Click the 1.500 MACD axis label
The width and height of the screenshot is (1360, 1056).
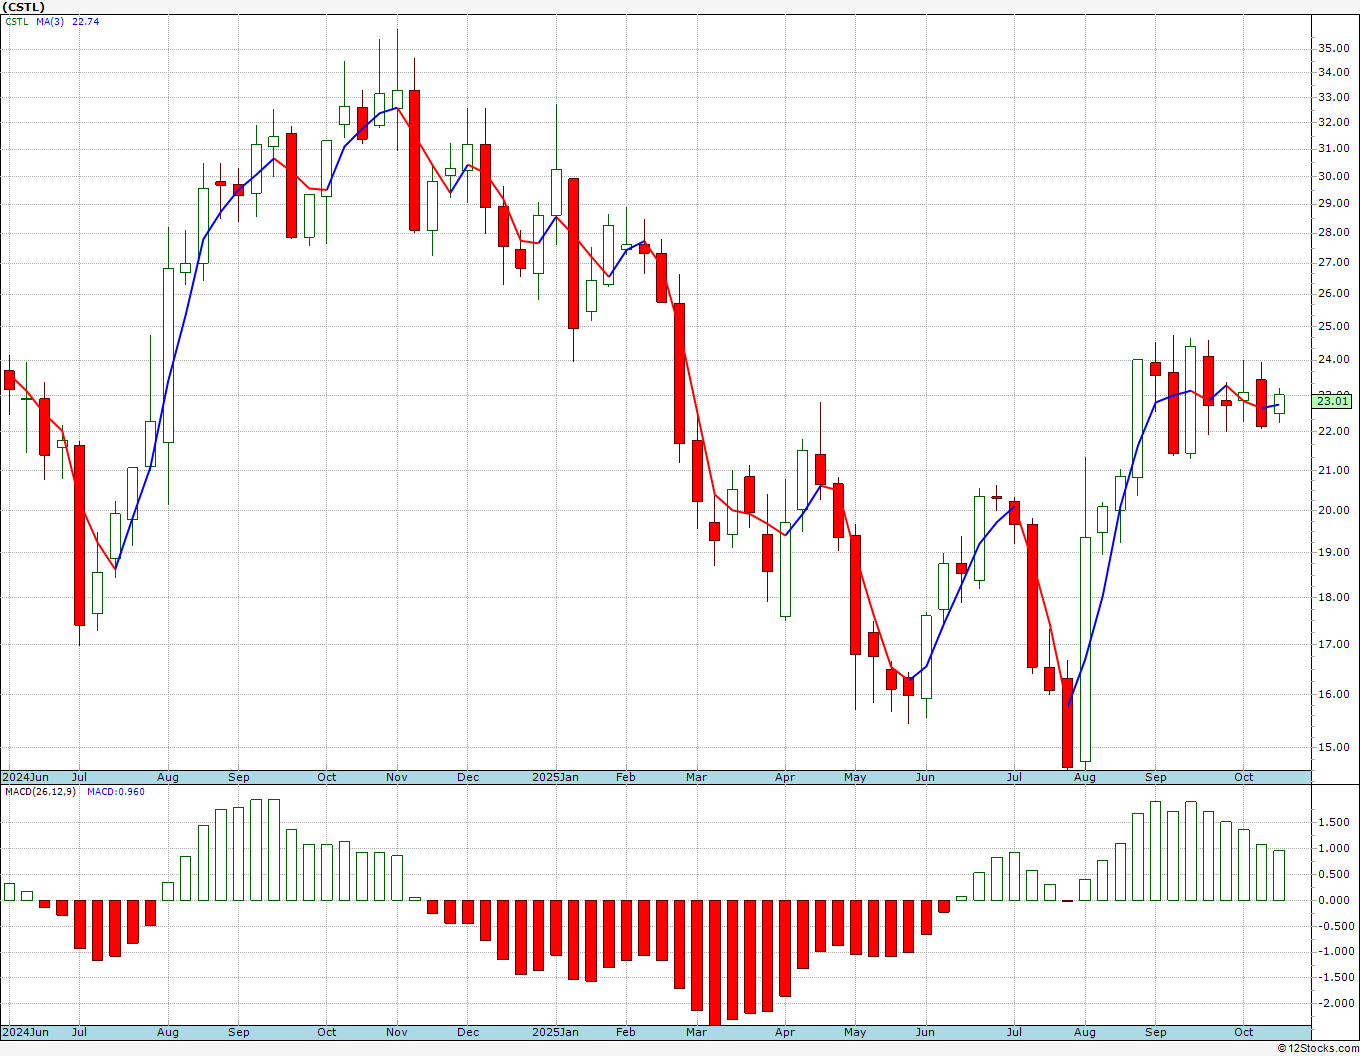coord(1333,822)
